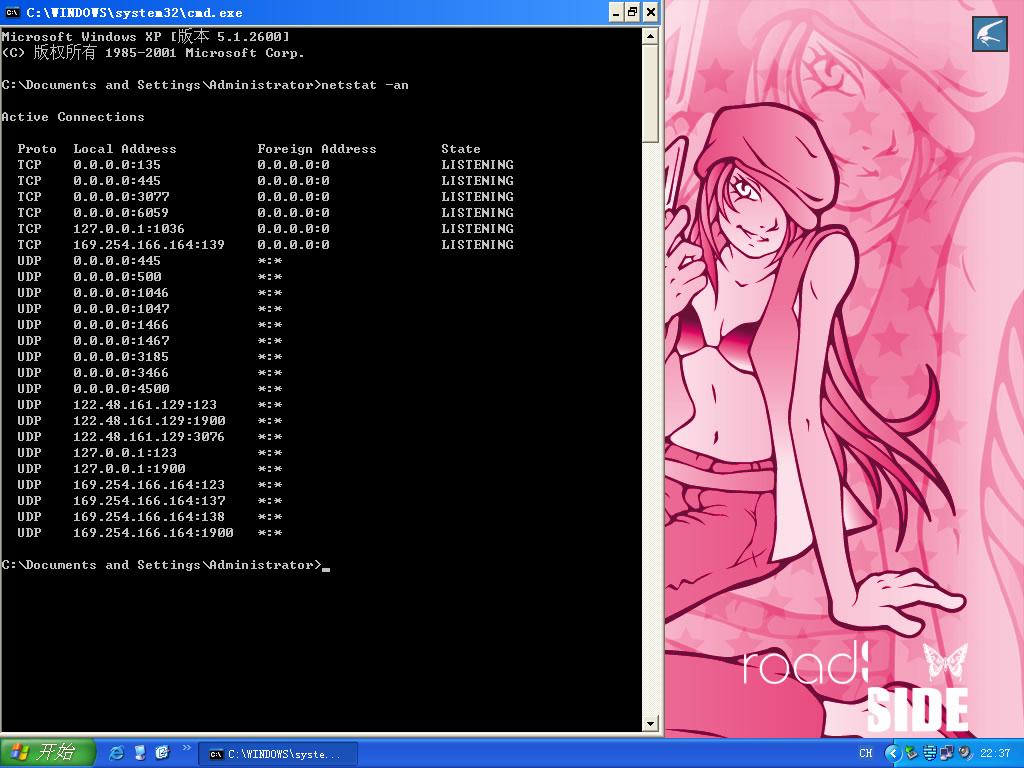The image size is (1024, 768).
Task: Click Show Desktop icon in Quick Launch
Action: point(140,753)
